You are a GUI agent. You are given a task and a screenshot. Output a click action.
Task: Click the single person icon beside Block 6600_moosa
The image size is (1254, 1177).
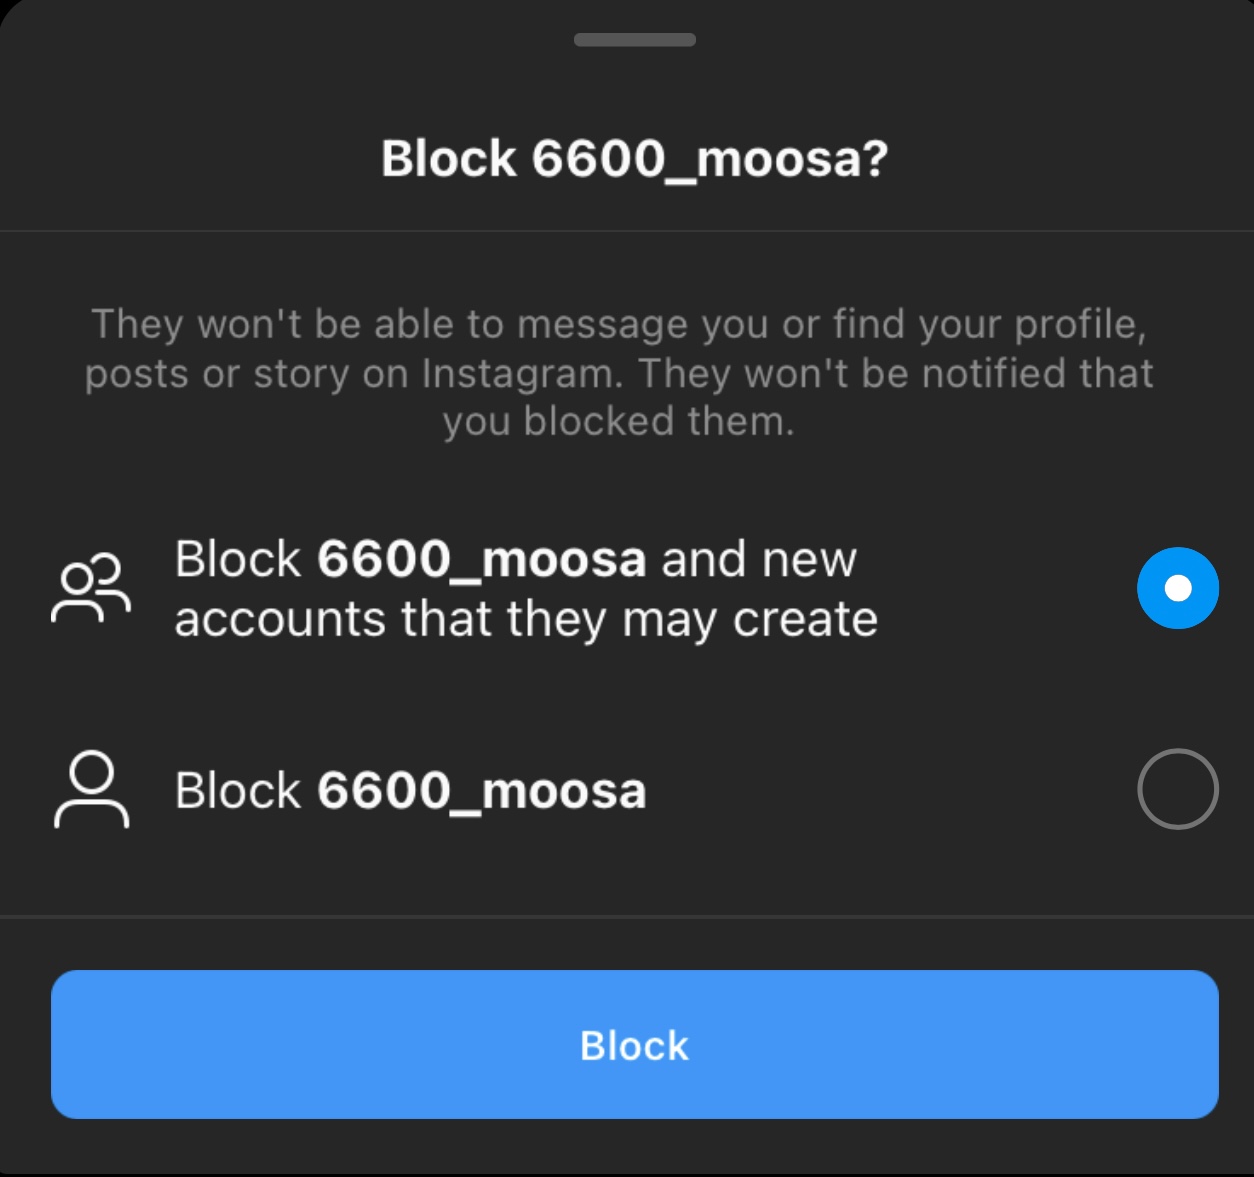click(x=91, y=790)
